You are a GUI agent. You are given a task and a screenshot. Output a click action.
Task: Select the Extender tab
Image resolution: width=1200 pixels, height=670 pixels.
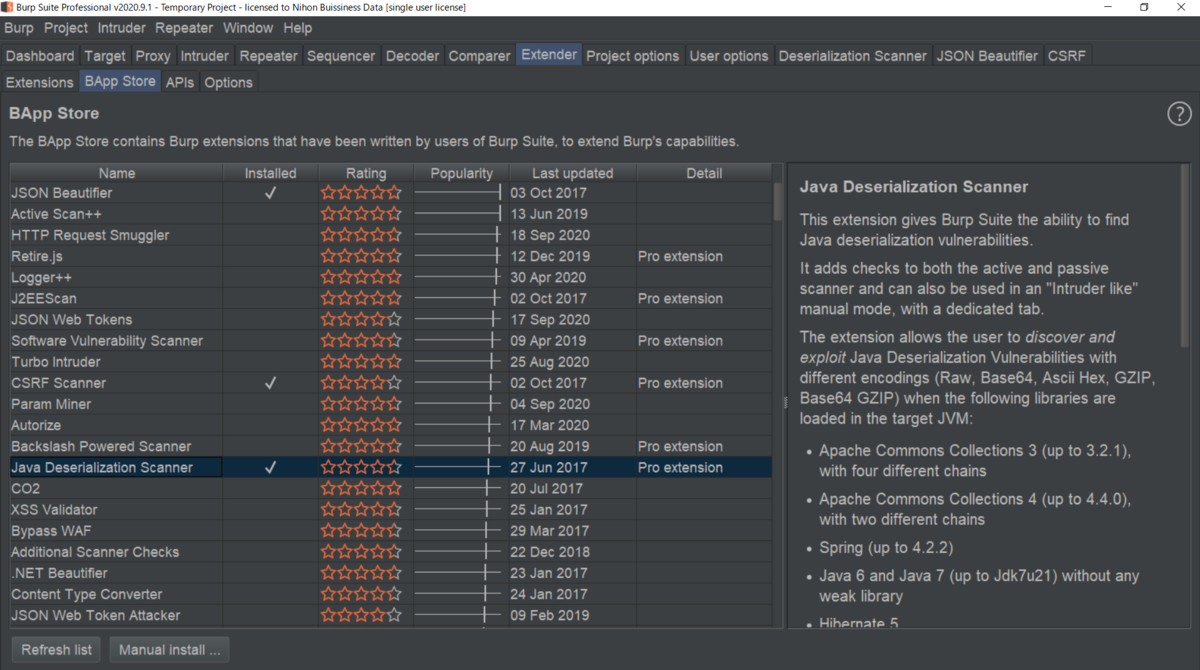click(x=549, y=55)
